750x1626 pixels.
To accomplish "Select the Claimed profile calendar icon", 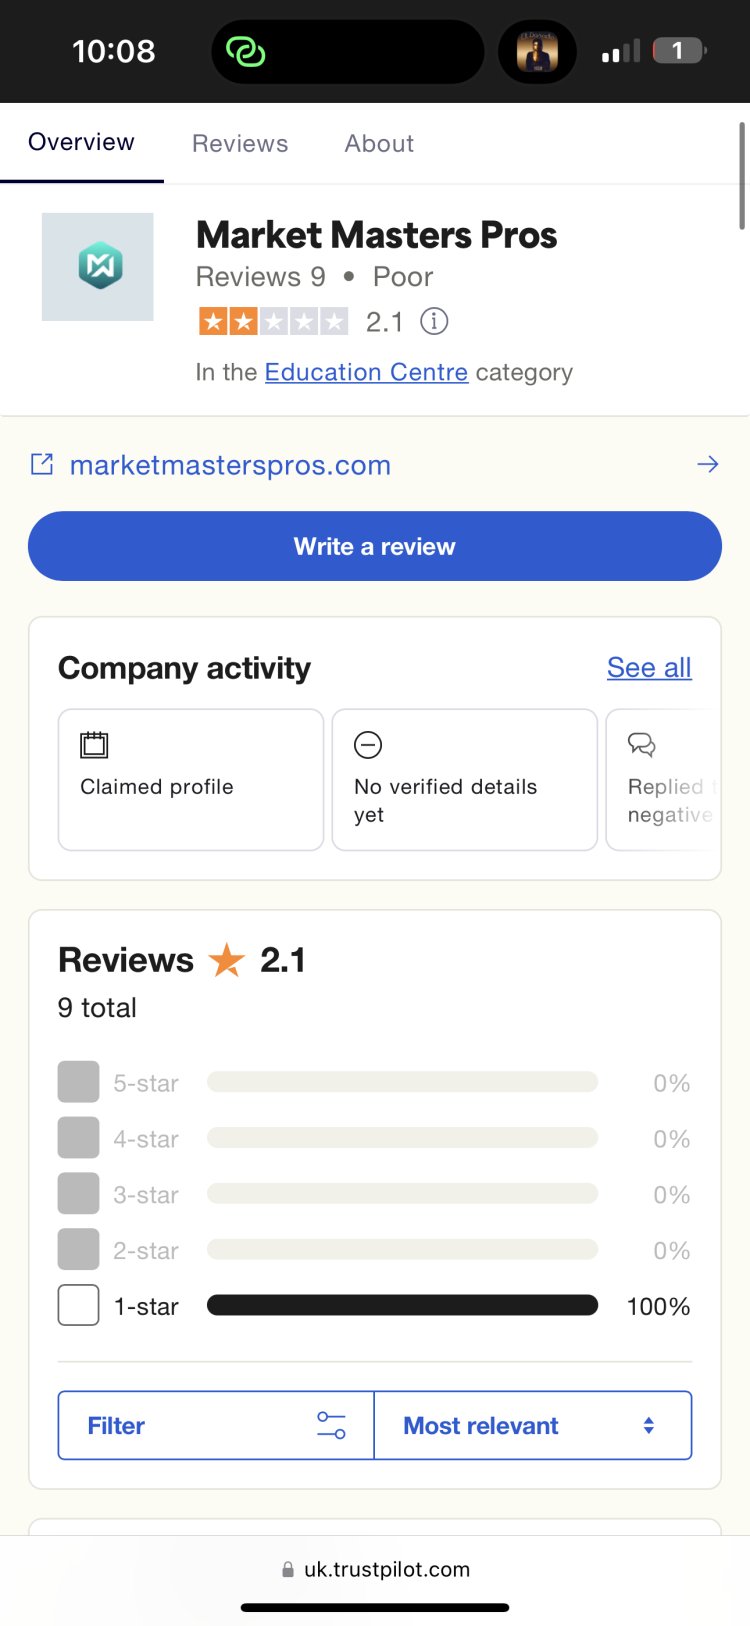I will coord(94,744).
